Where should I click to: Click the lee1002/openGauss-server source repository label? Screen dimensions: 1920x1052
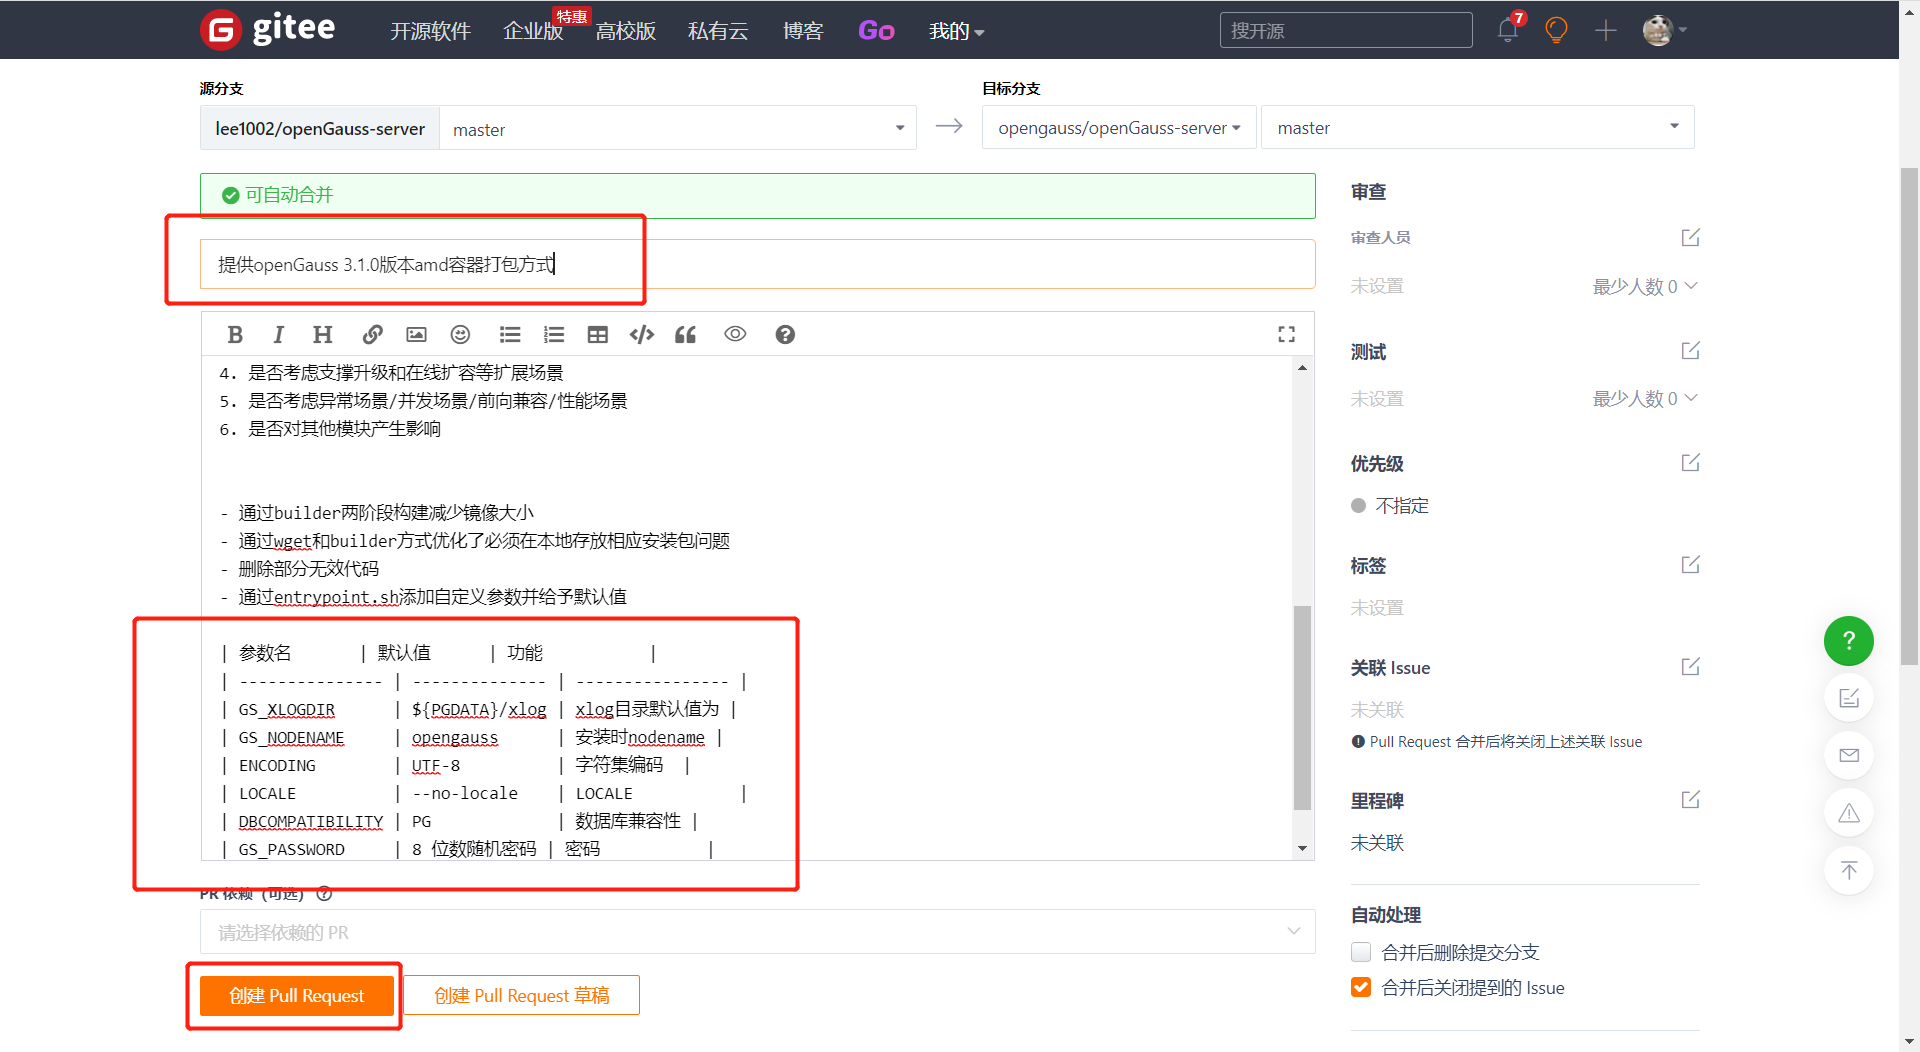click(x=320, y=128)
